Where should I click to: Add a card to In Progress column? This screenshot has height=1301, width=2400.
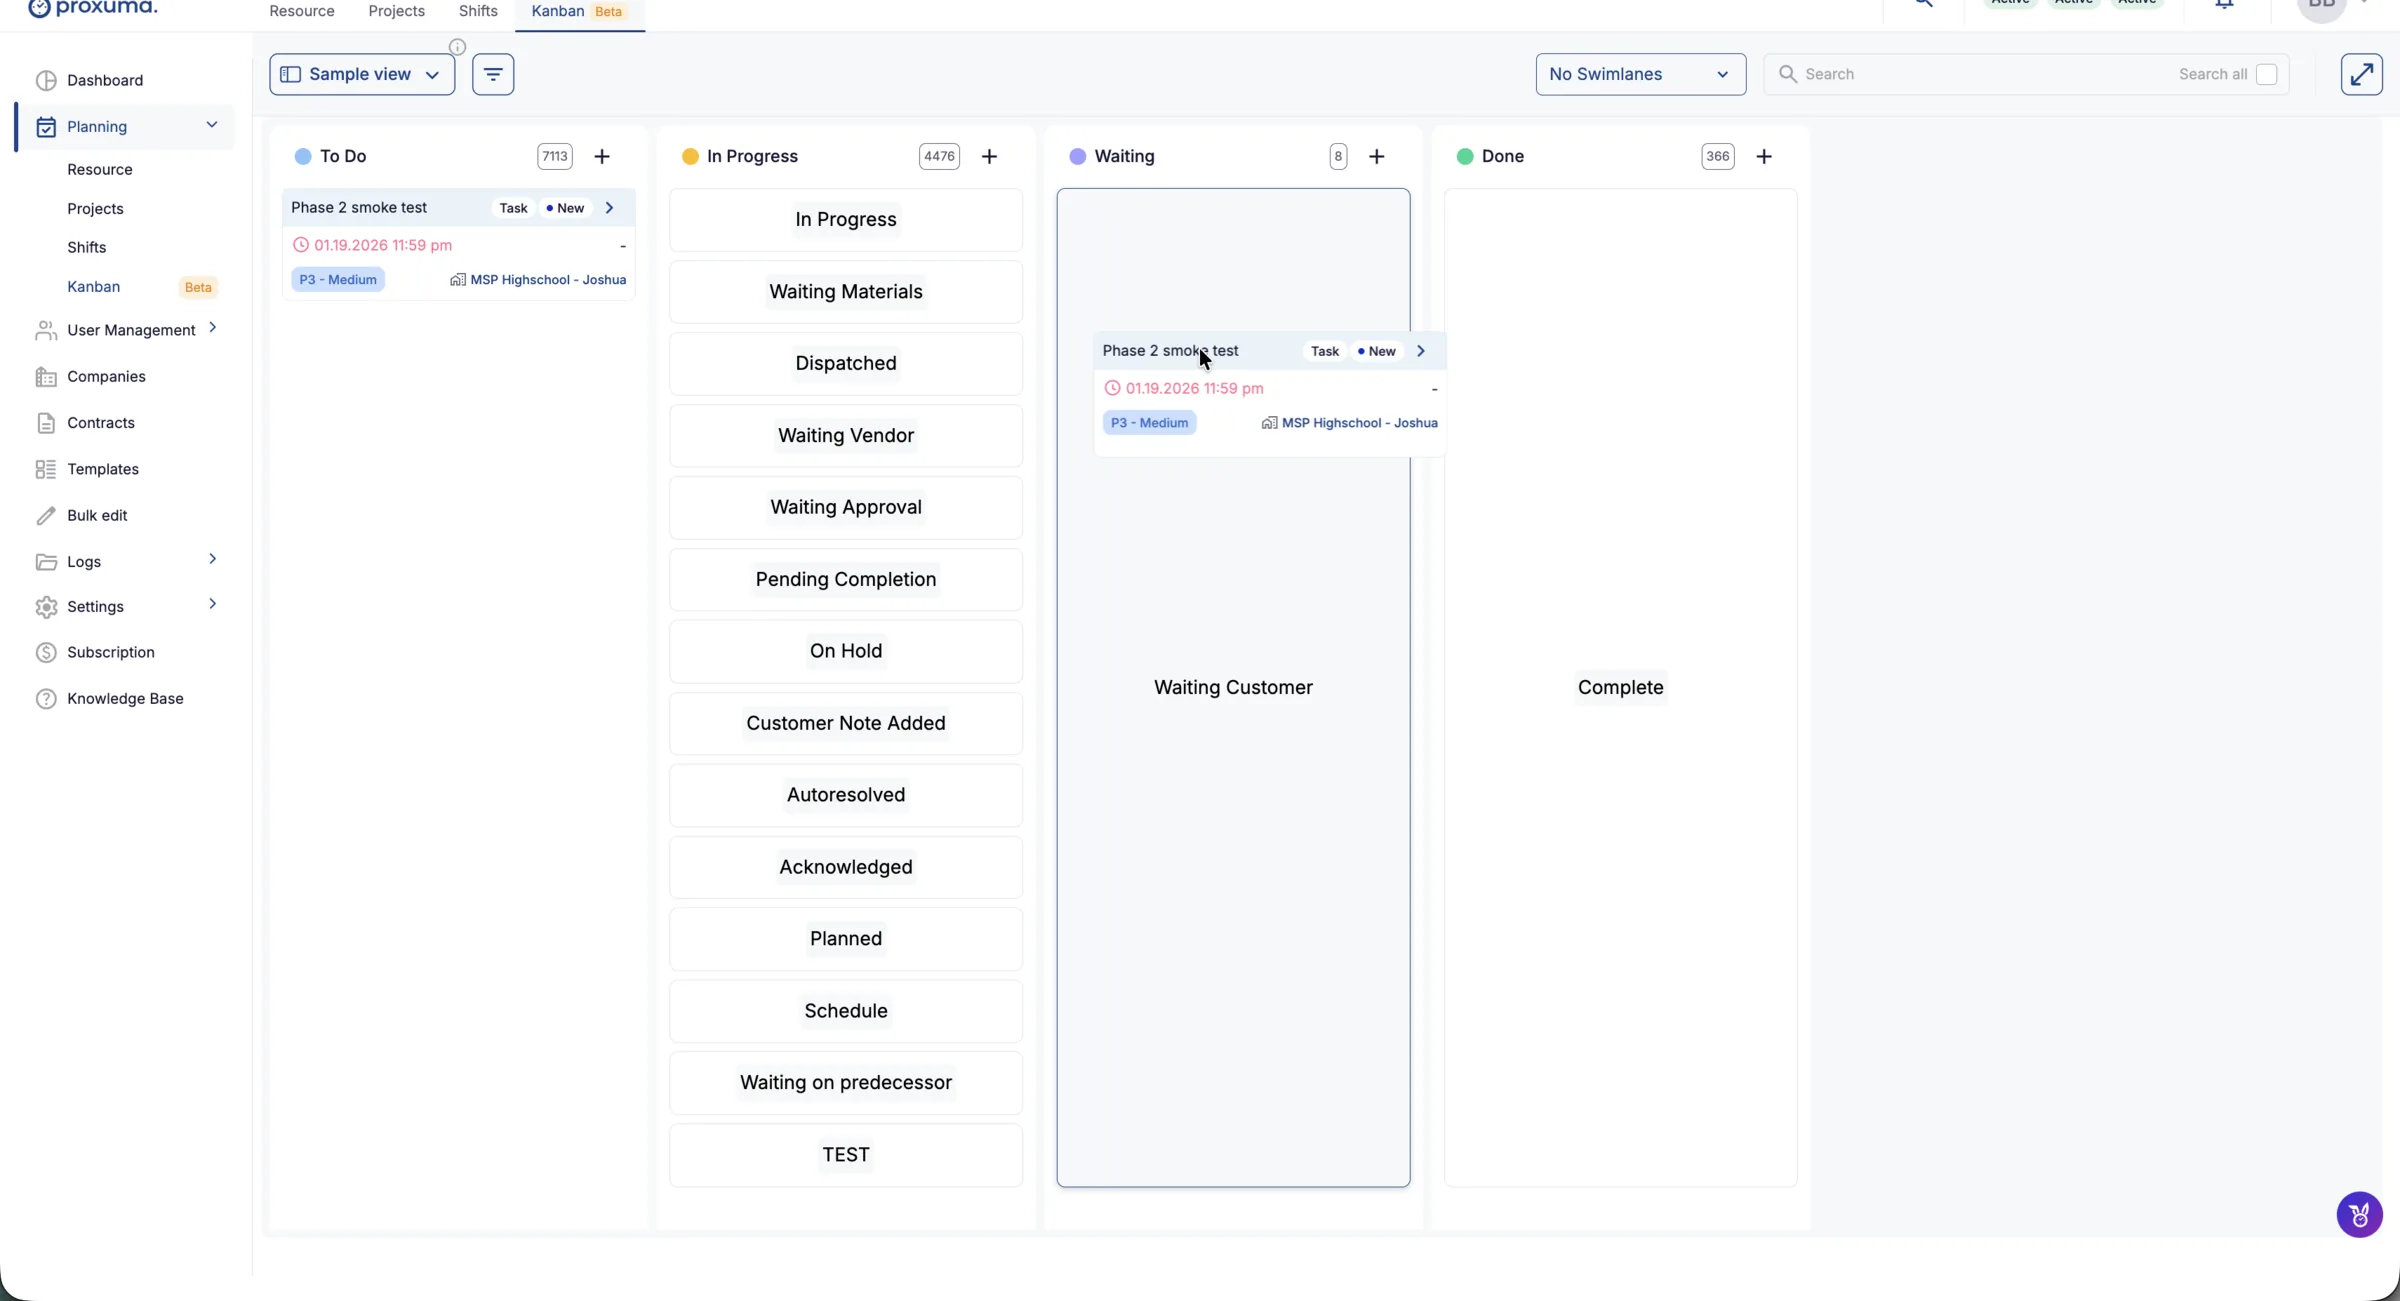click(989, 156)
